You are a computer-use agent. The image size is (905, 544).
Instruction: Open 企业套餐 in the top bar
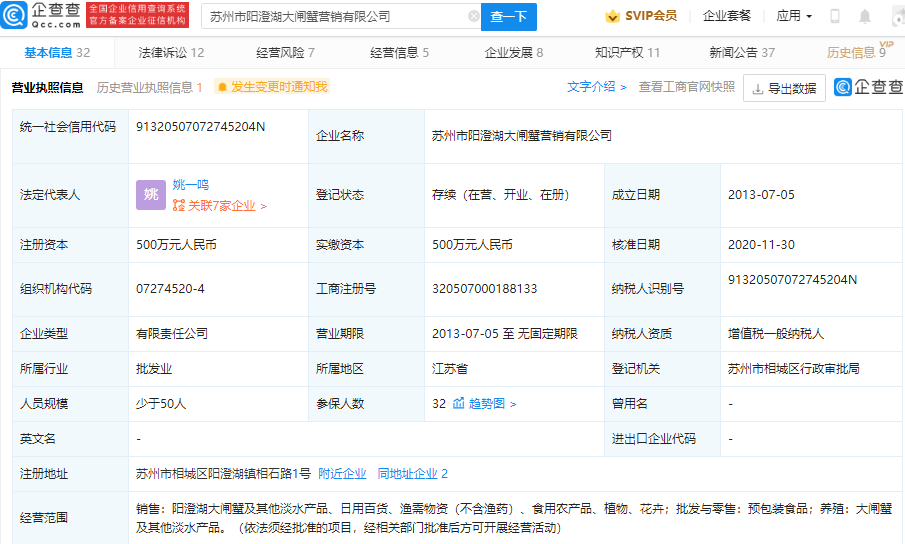(727, 16)
